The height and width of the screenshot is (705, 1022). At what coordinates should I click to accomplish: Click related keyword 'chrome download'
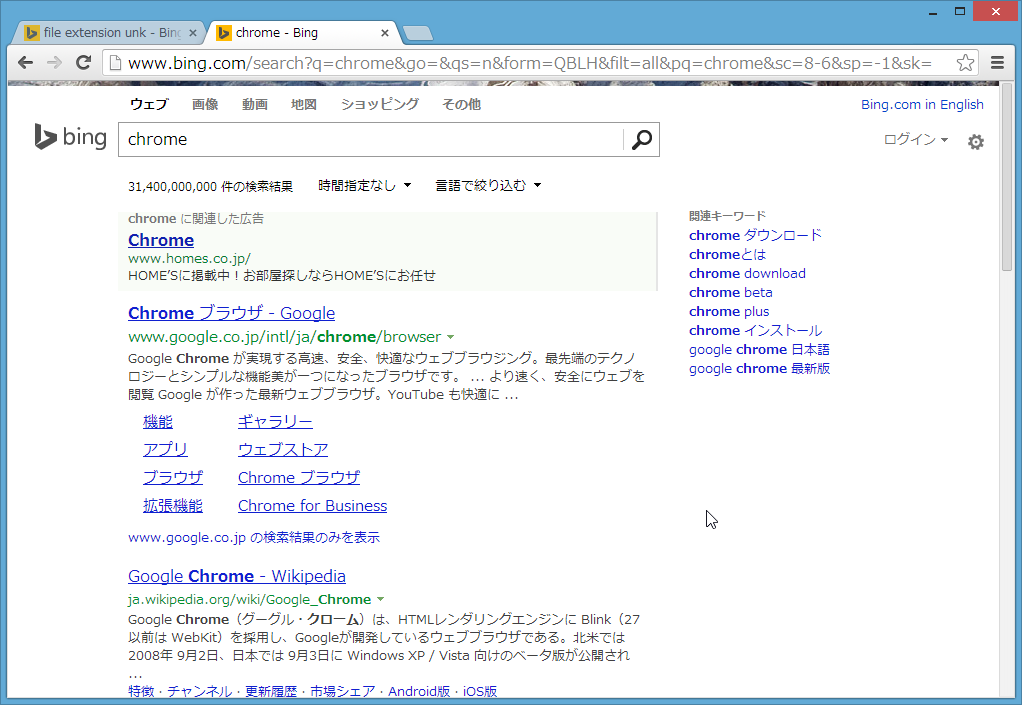coord(747,273)
